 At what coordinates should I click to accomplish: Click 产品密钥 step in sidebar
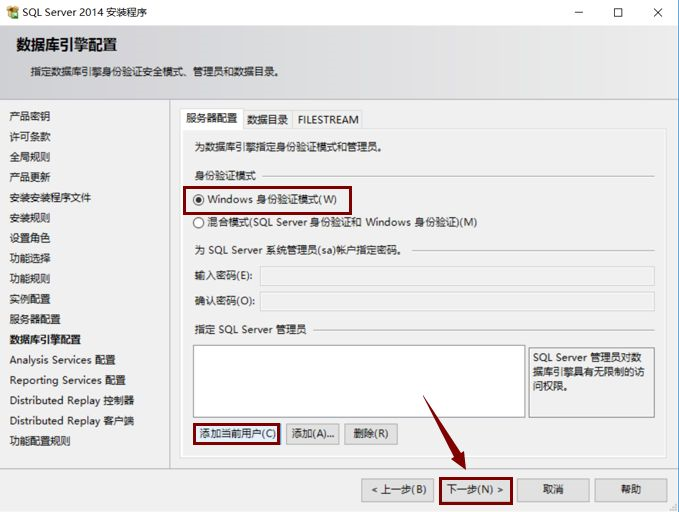(x=30, y=116)
